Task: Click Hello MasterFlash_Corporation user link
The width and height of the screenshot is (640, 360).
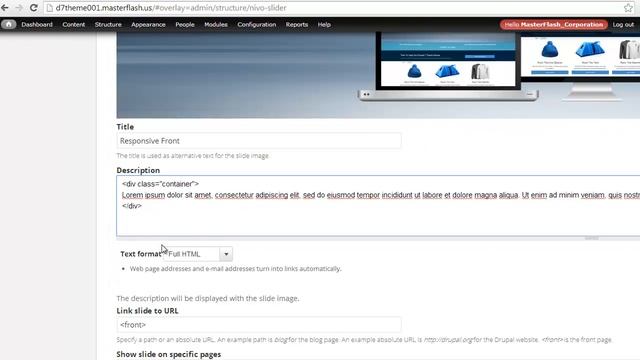Action: click(x=553, y=24)
